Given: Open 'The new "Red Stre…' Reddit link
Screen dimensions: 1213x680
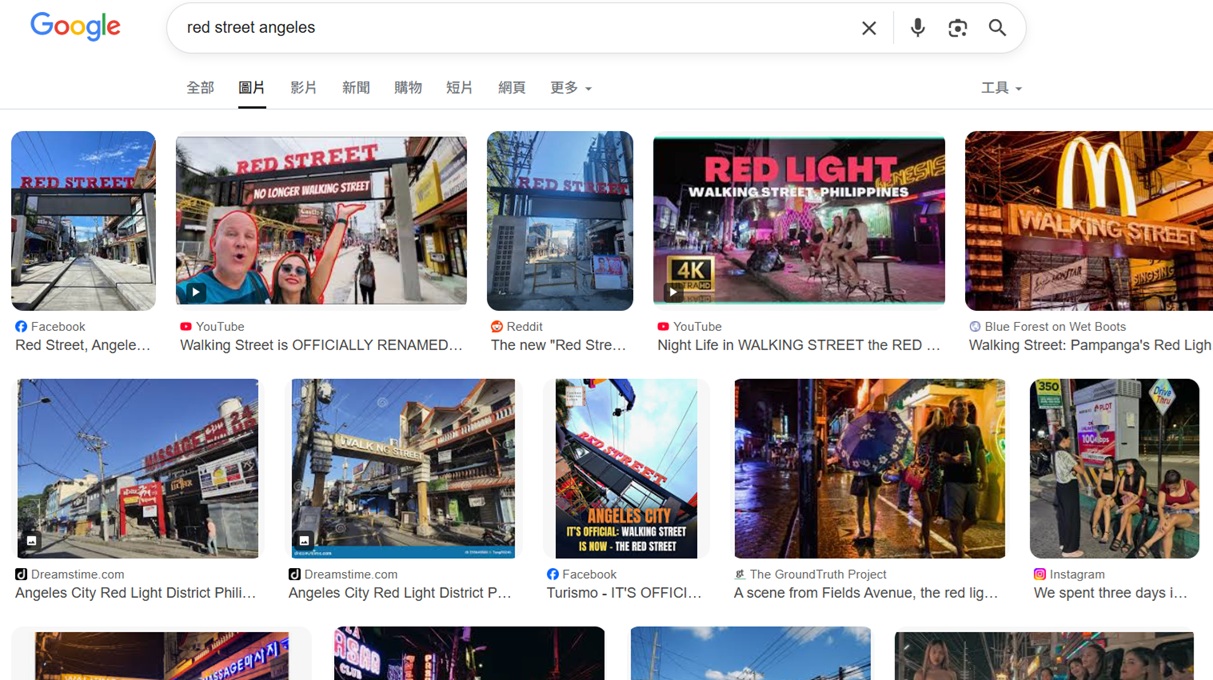Looking at the screenshot, I should [558, 345].
